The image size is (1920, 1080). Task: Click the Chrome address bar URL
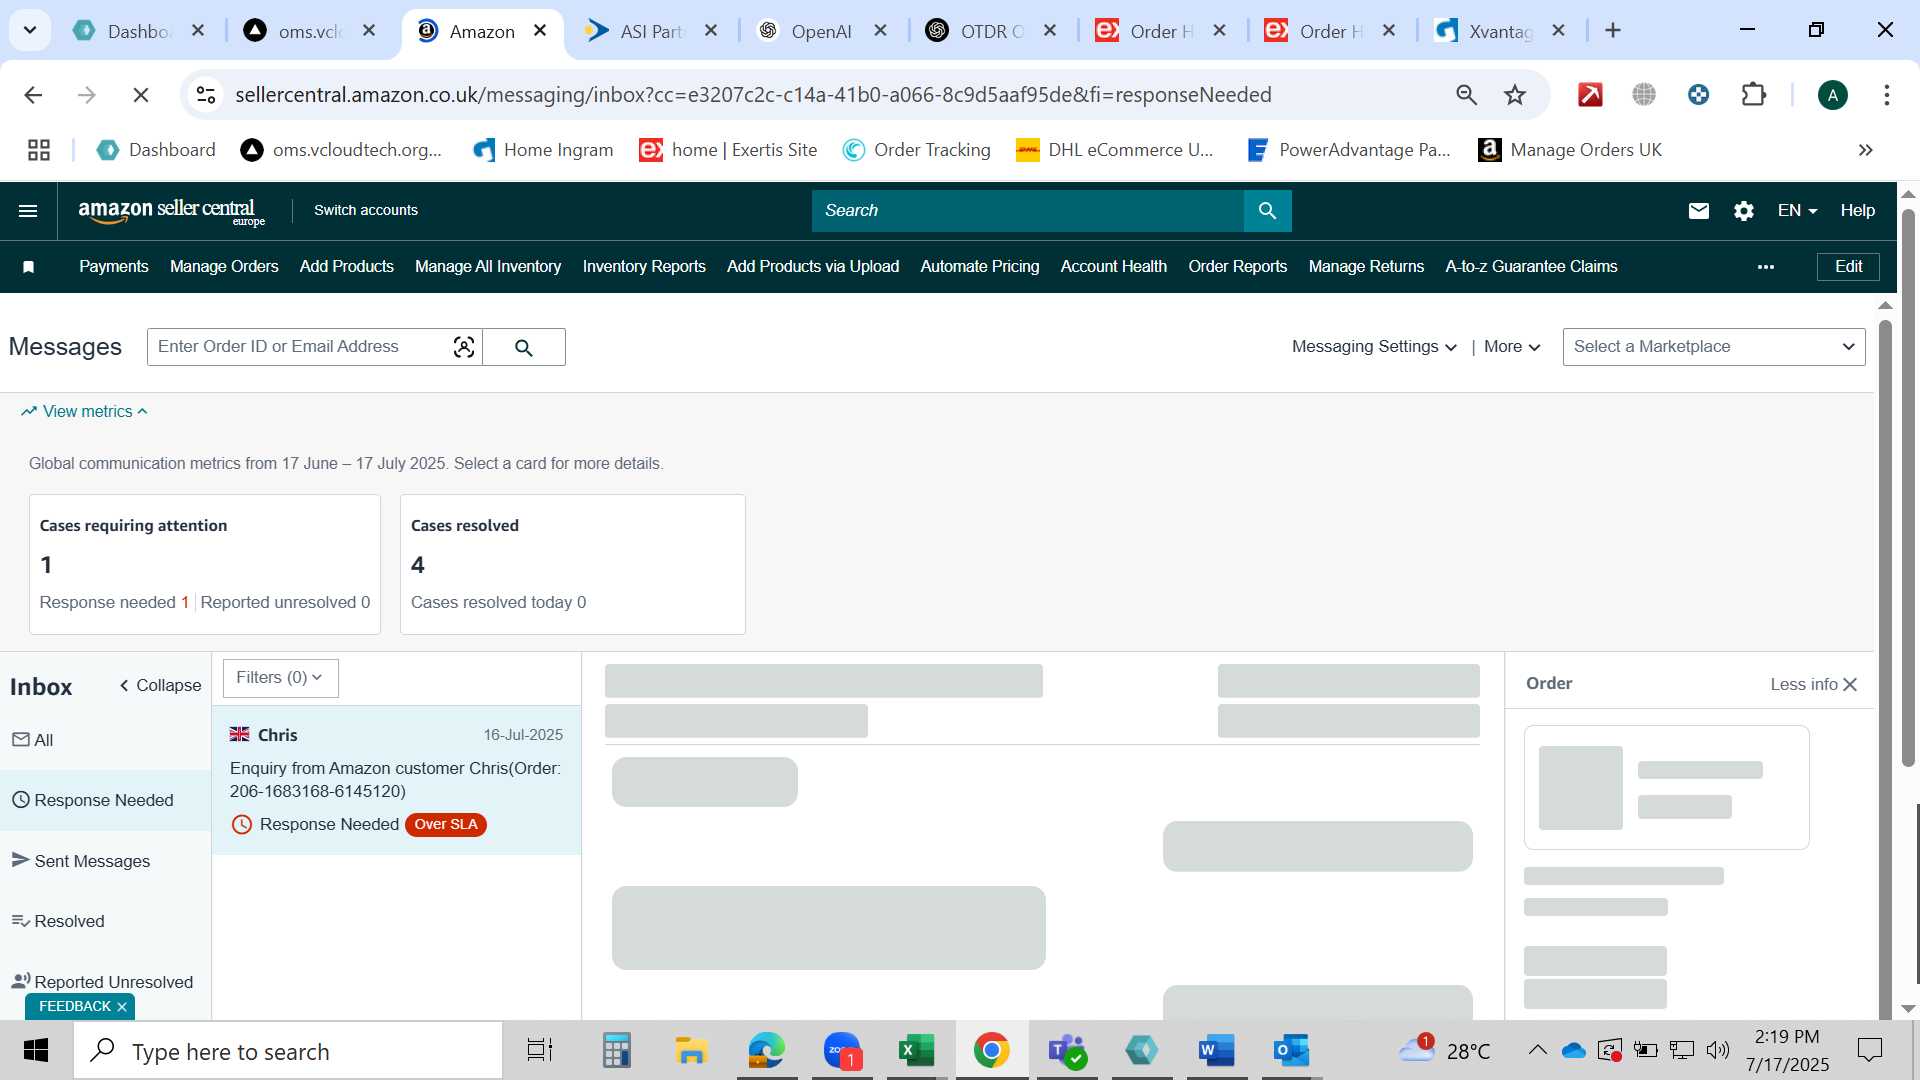(753, 95)
